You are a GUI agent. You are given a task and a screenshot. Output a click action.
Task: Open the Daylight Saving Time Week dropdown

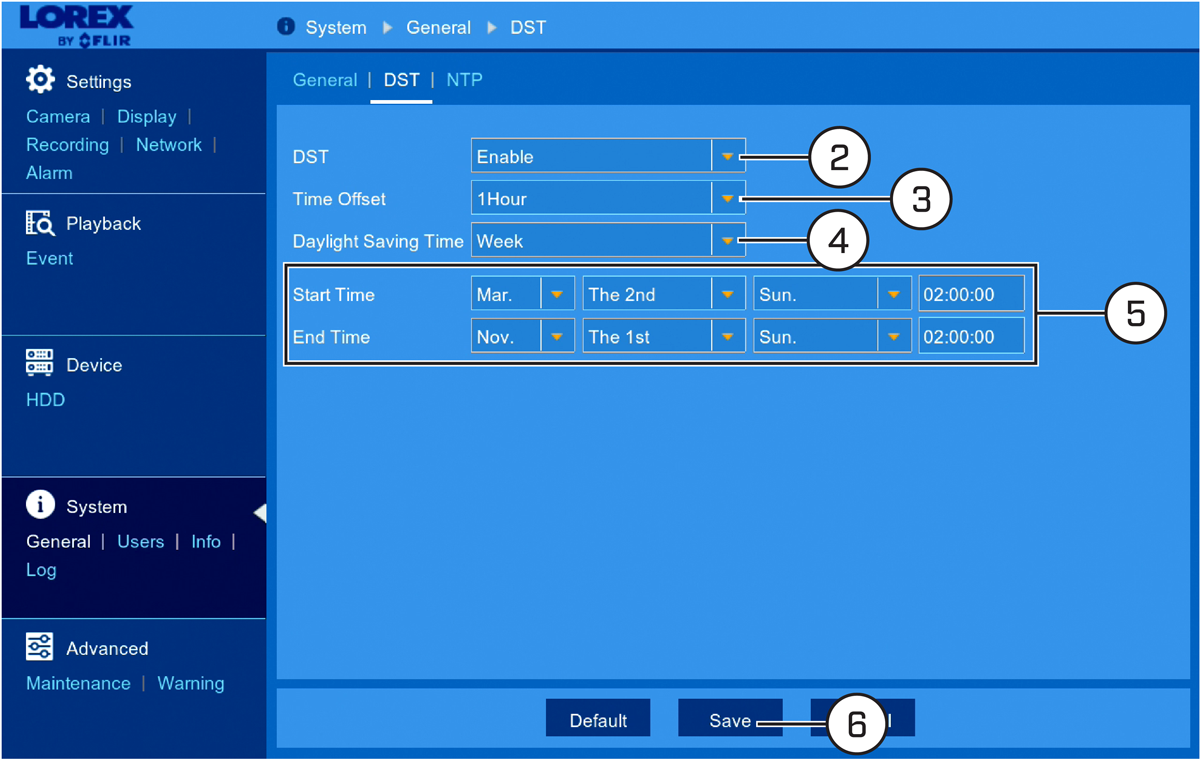tap(608, 241)
